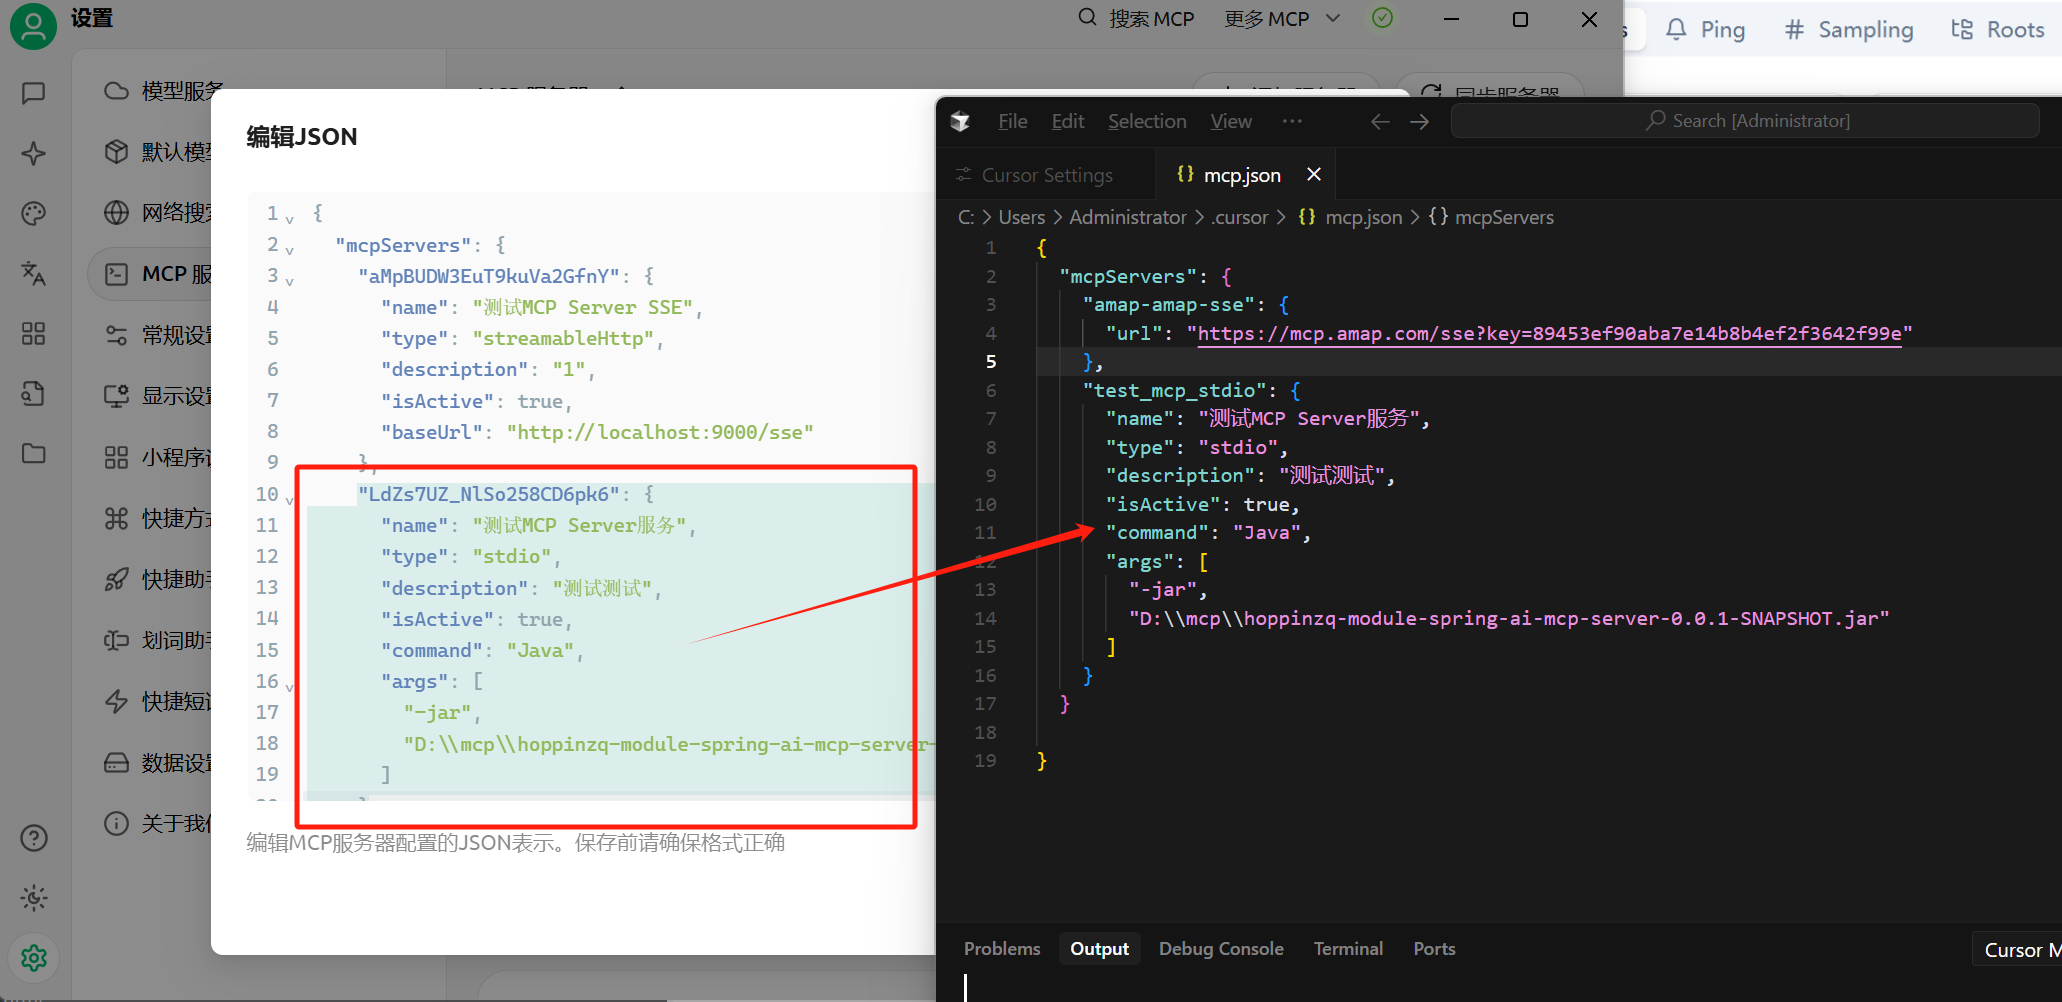Toggle the light/dark theme sun icon
The image size is (2062, 1002).
(x=33, y=898)
